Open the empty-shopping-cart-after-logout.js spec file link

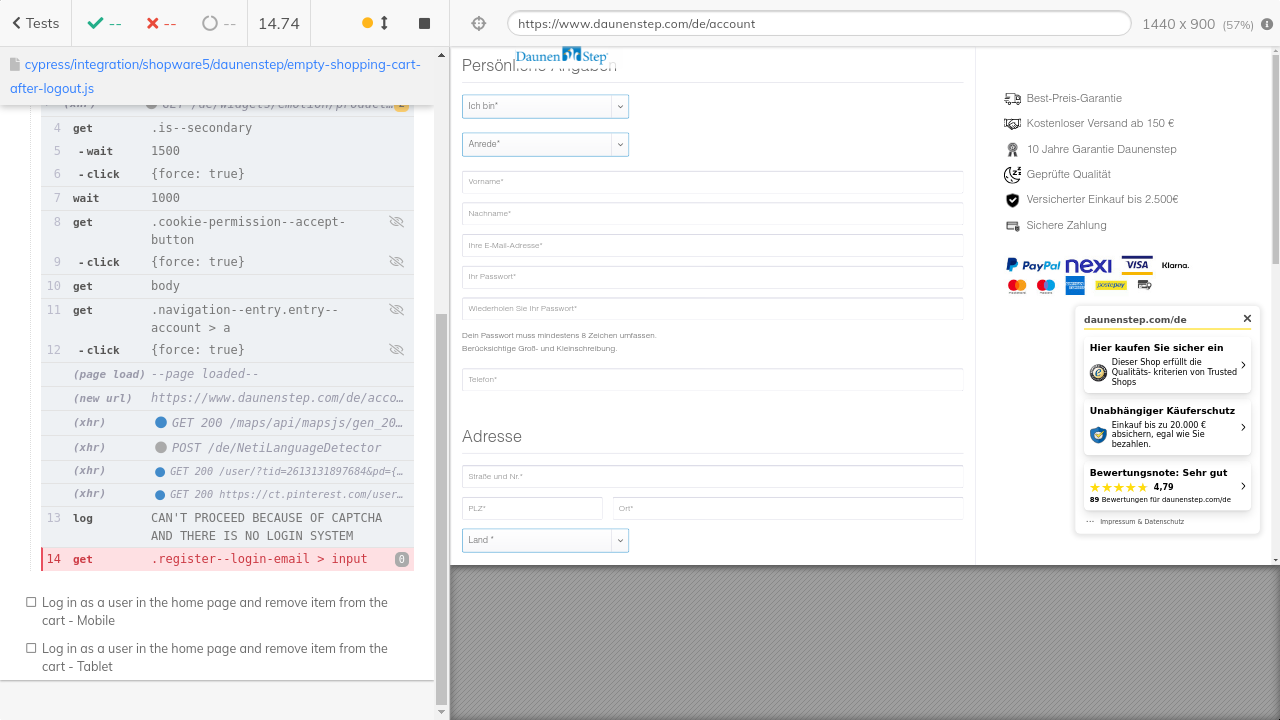pos(215,76)
